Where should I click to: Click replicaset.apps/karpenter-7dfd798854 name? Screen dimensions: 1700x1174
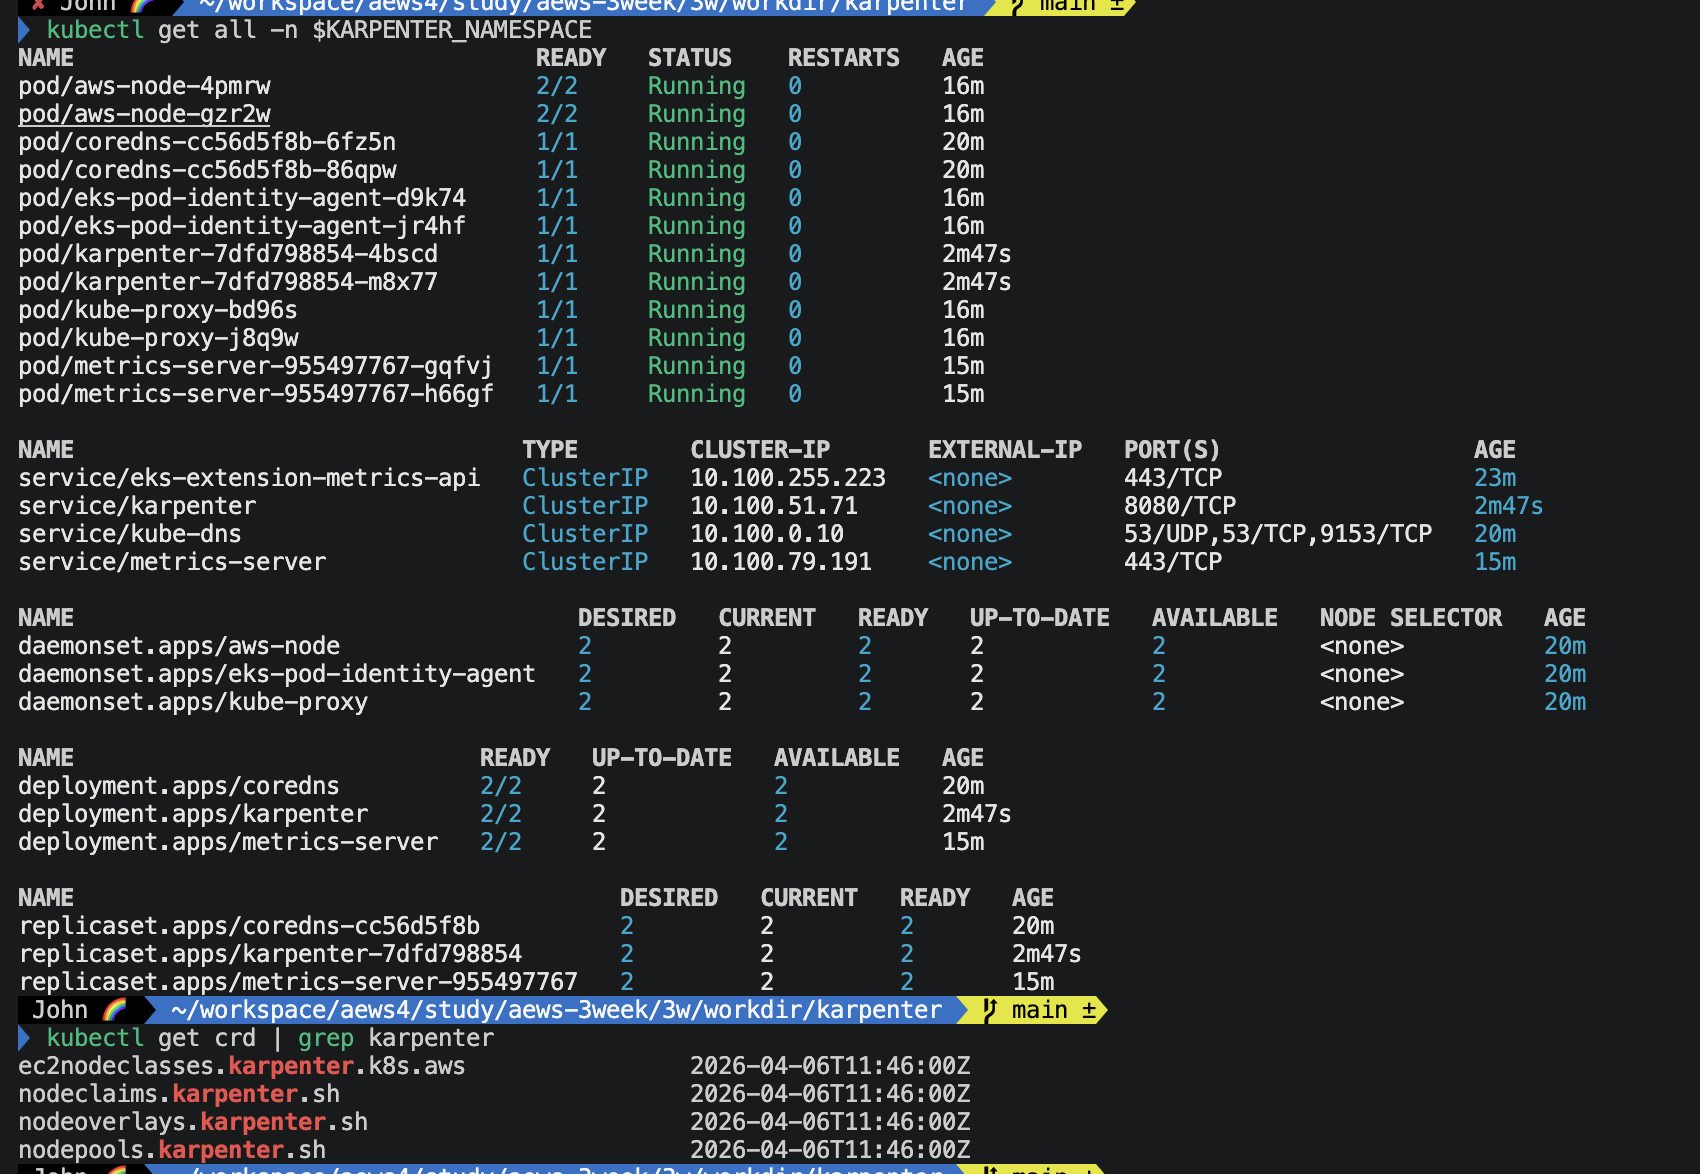(x=270, y=954)
